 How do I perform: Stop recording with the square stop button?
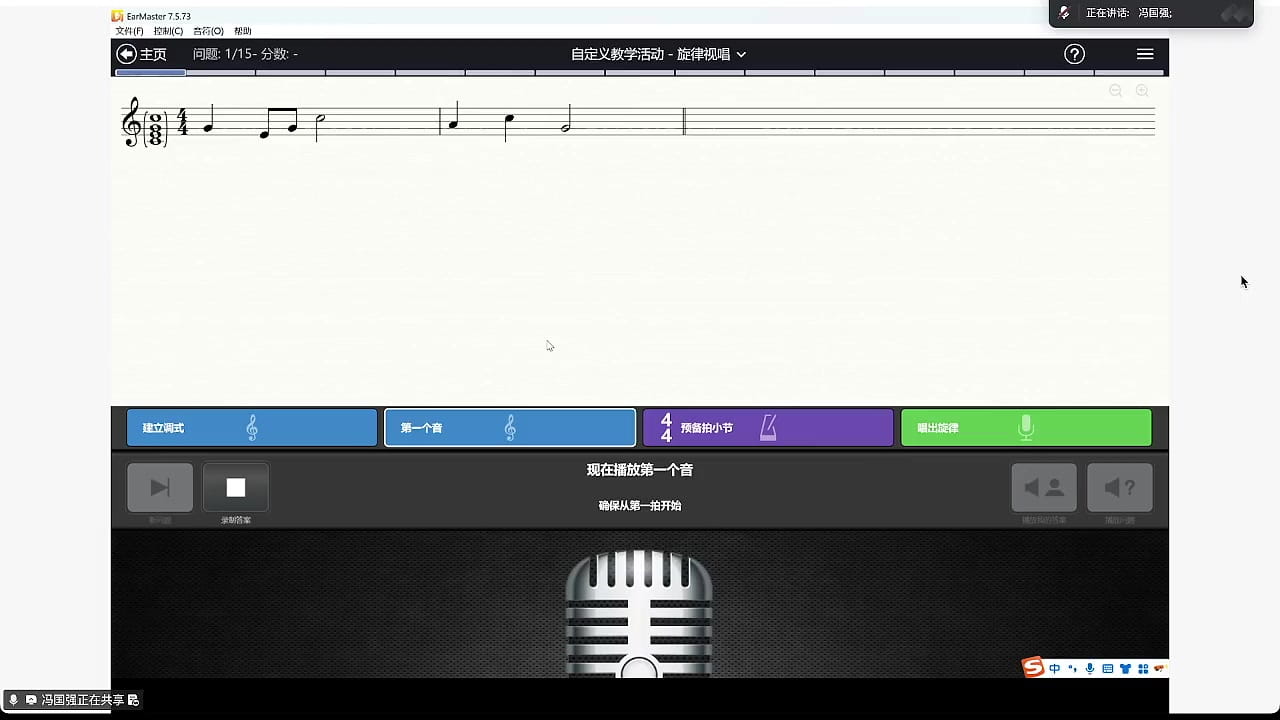tap(236, 487)
